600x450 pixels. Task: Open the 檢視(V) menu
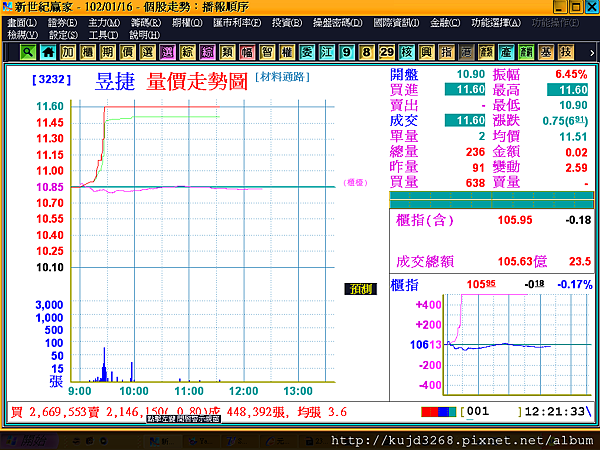[x=23, y=35]
